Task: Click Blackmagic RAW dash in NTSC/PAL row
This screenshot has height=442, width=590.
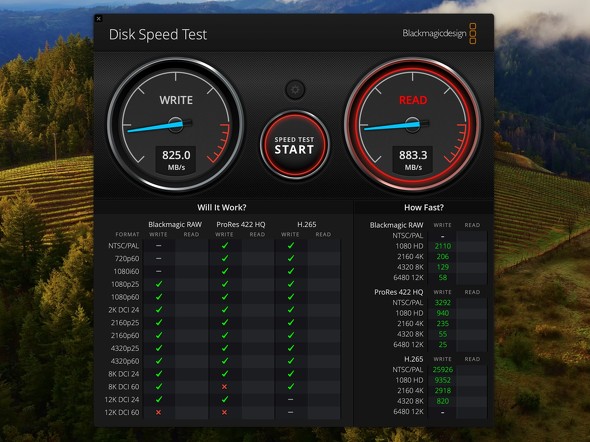Action: pos(159,246)
